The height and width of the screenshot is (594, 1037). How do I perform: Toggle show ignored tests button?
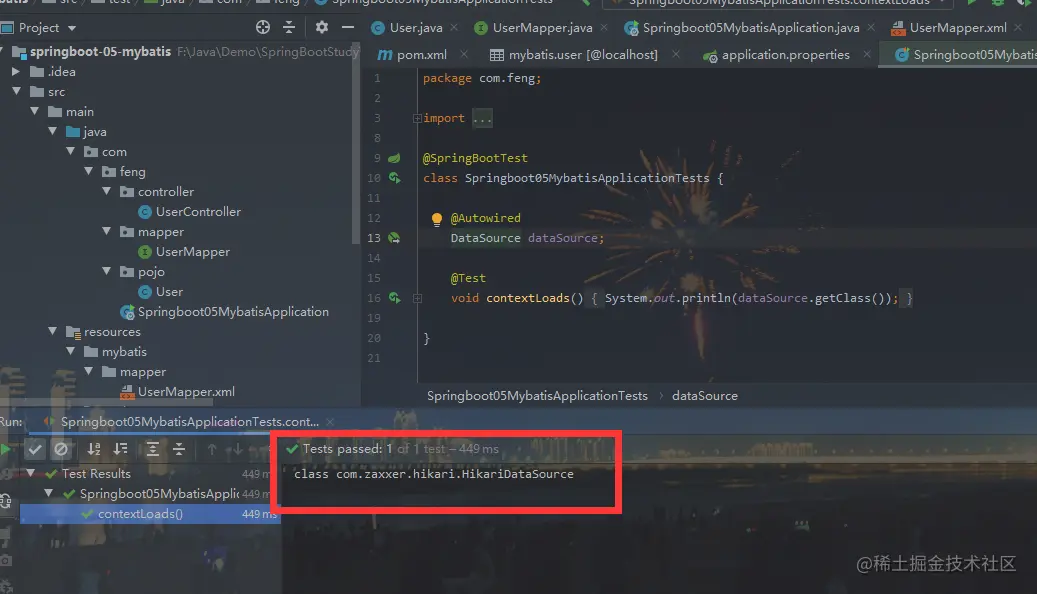tap(61, 449)
